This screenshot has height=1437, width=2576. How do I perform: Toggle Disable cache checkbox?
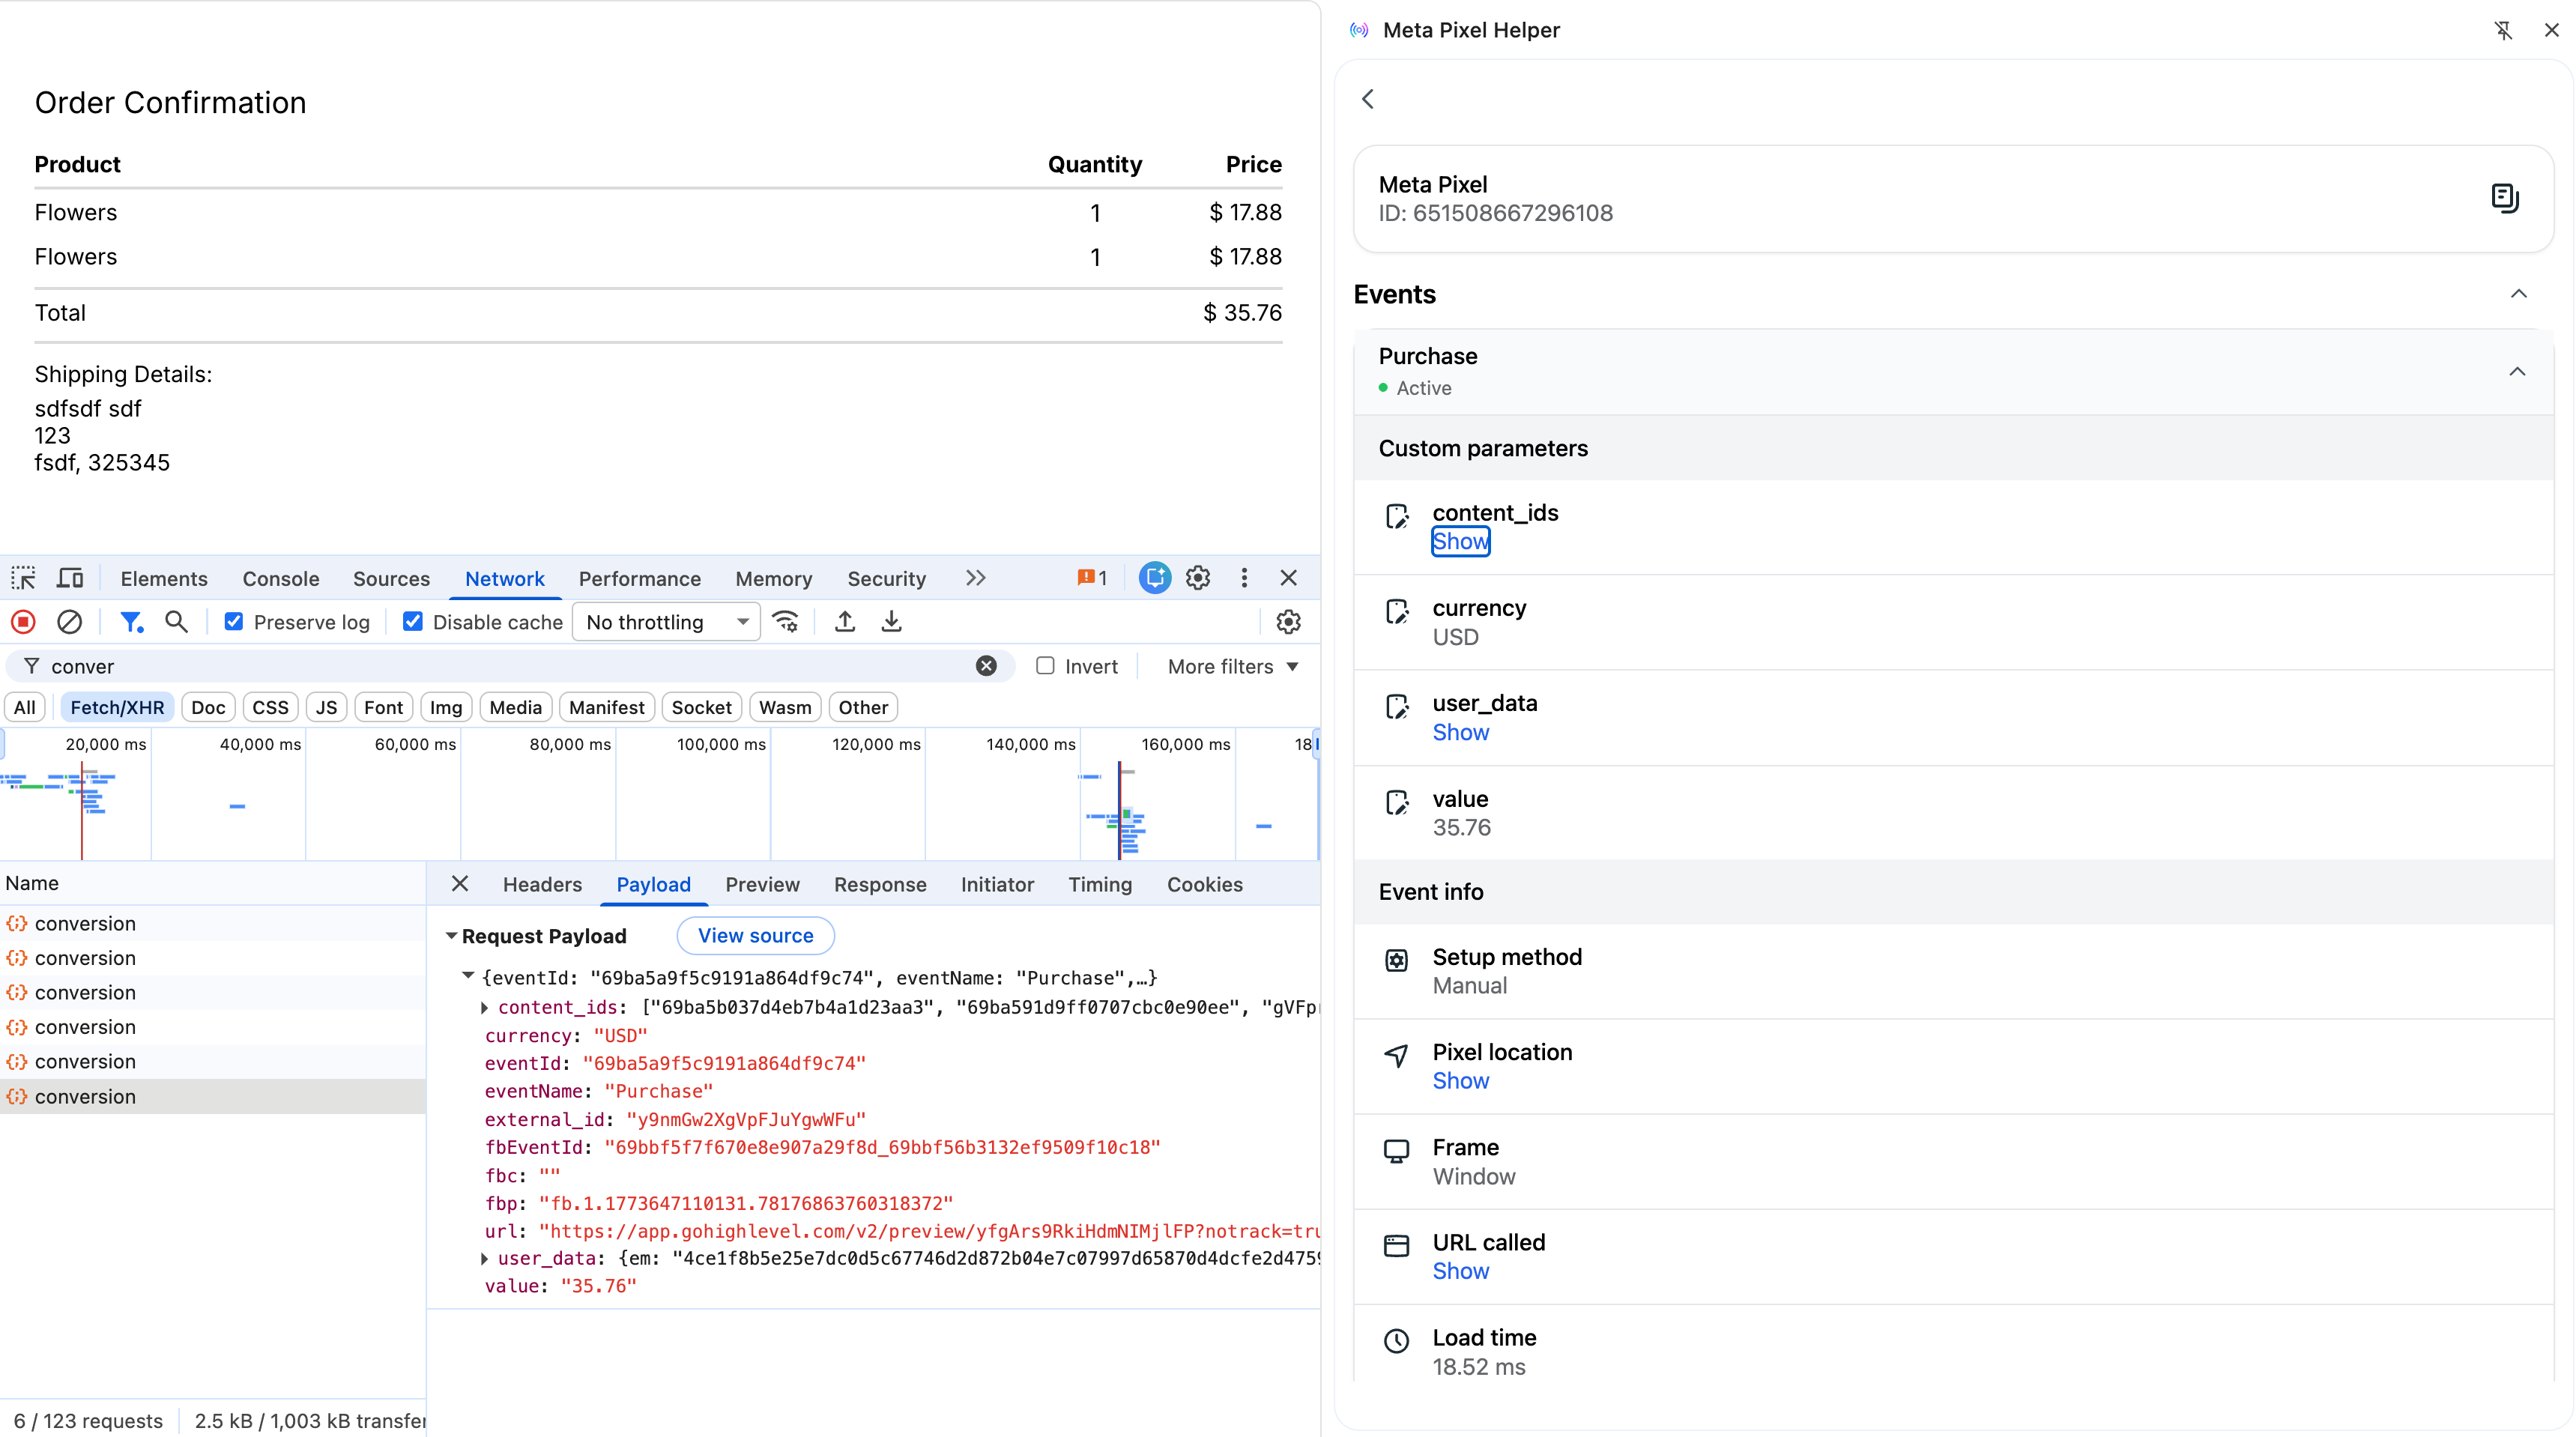point(412,622)
